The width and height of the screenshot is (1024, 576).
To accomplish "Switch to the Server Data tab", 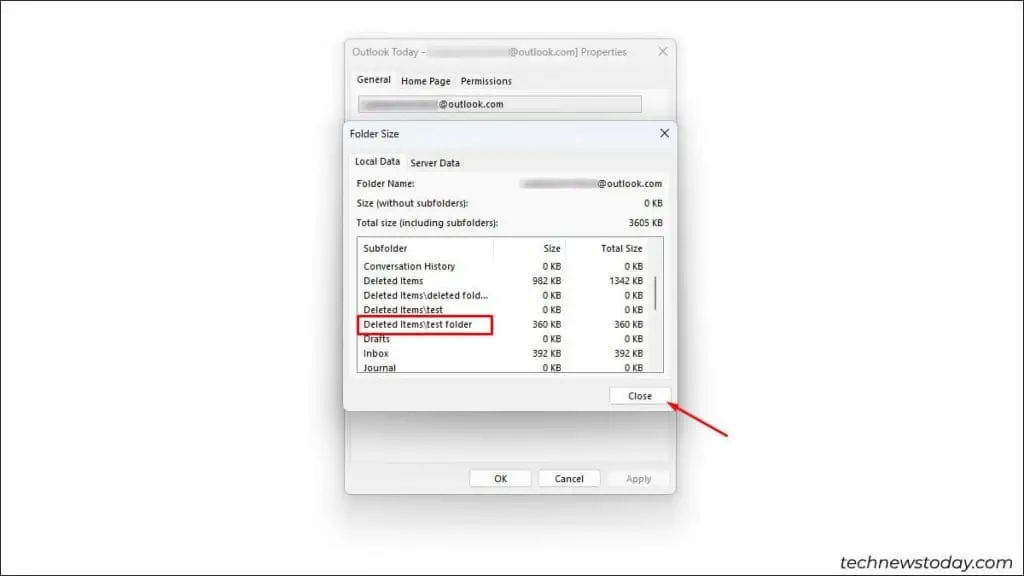I will pos(435,162).
